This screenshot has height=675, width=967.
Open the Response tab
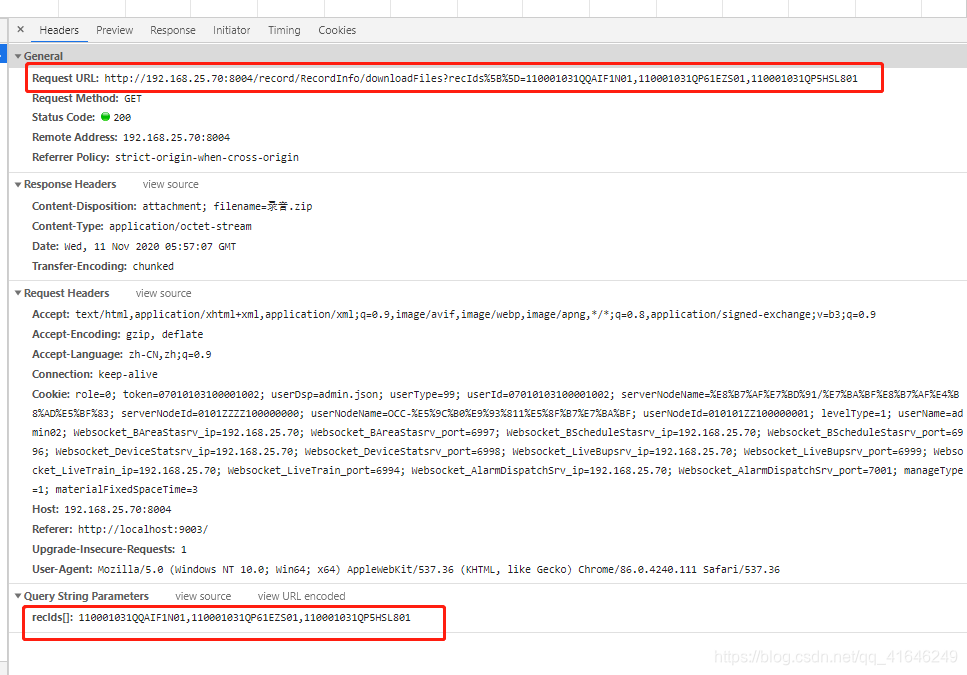pos(172,30)
